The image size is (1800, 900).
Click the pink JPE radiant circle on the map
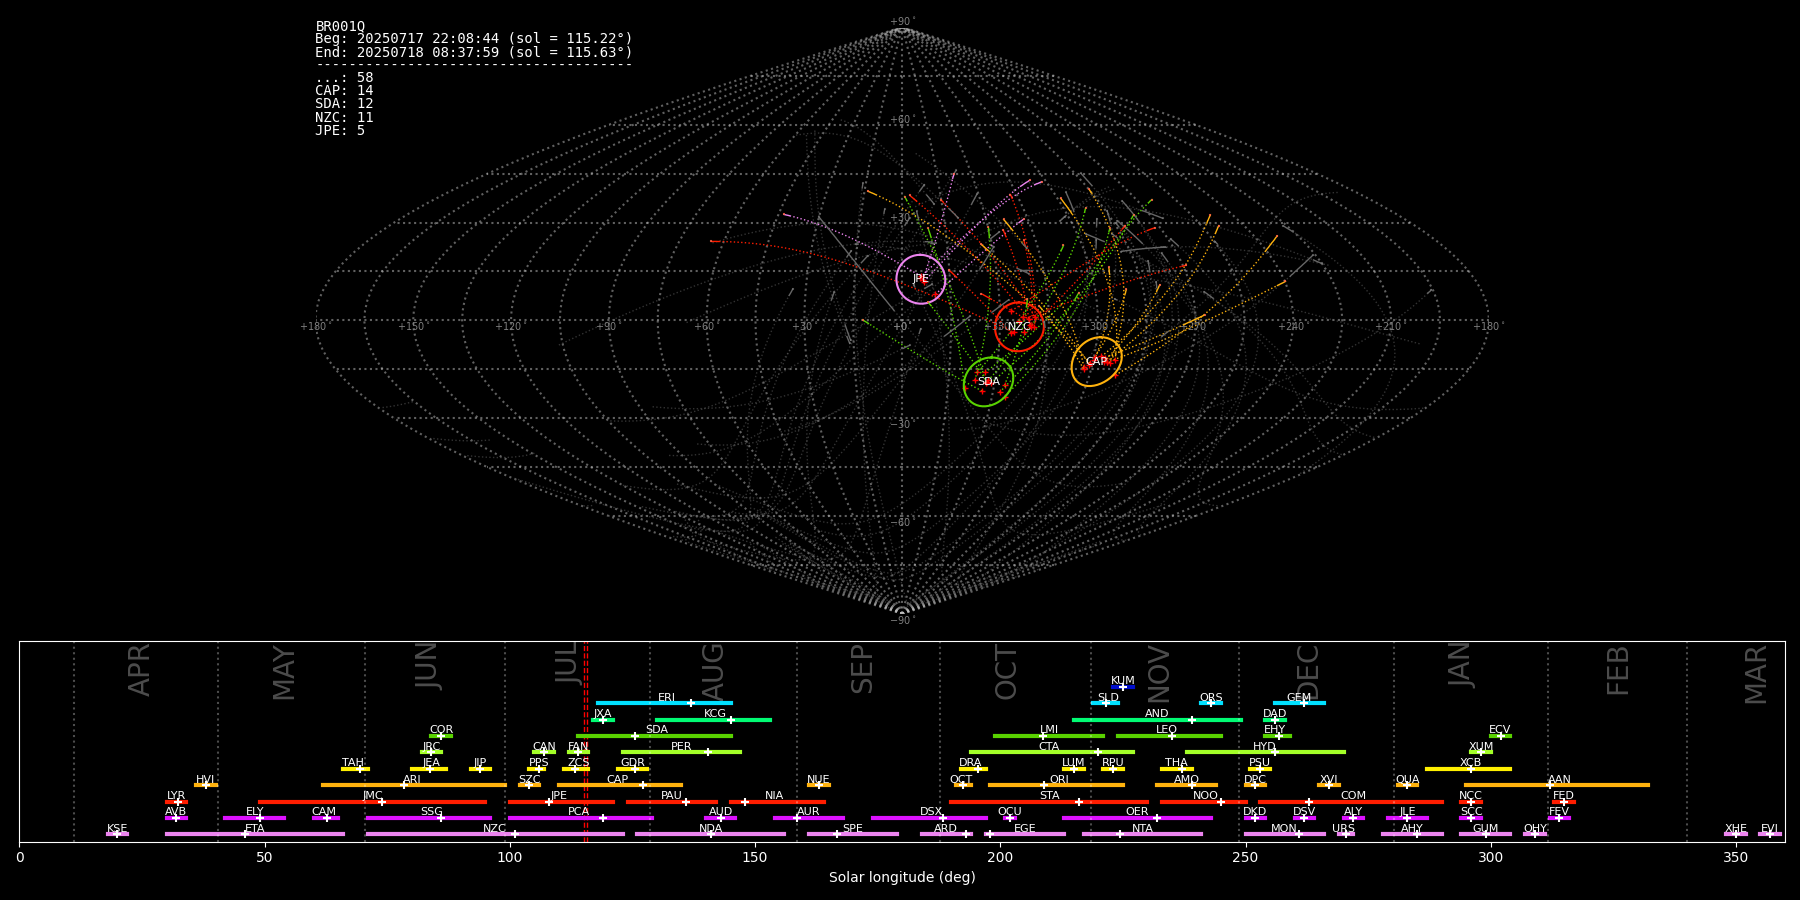[x=920, y=279]
